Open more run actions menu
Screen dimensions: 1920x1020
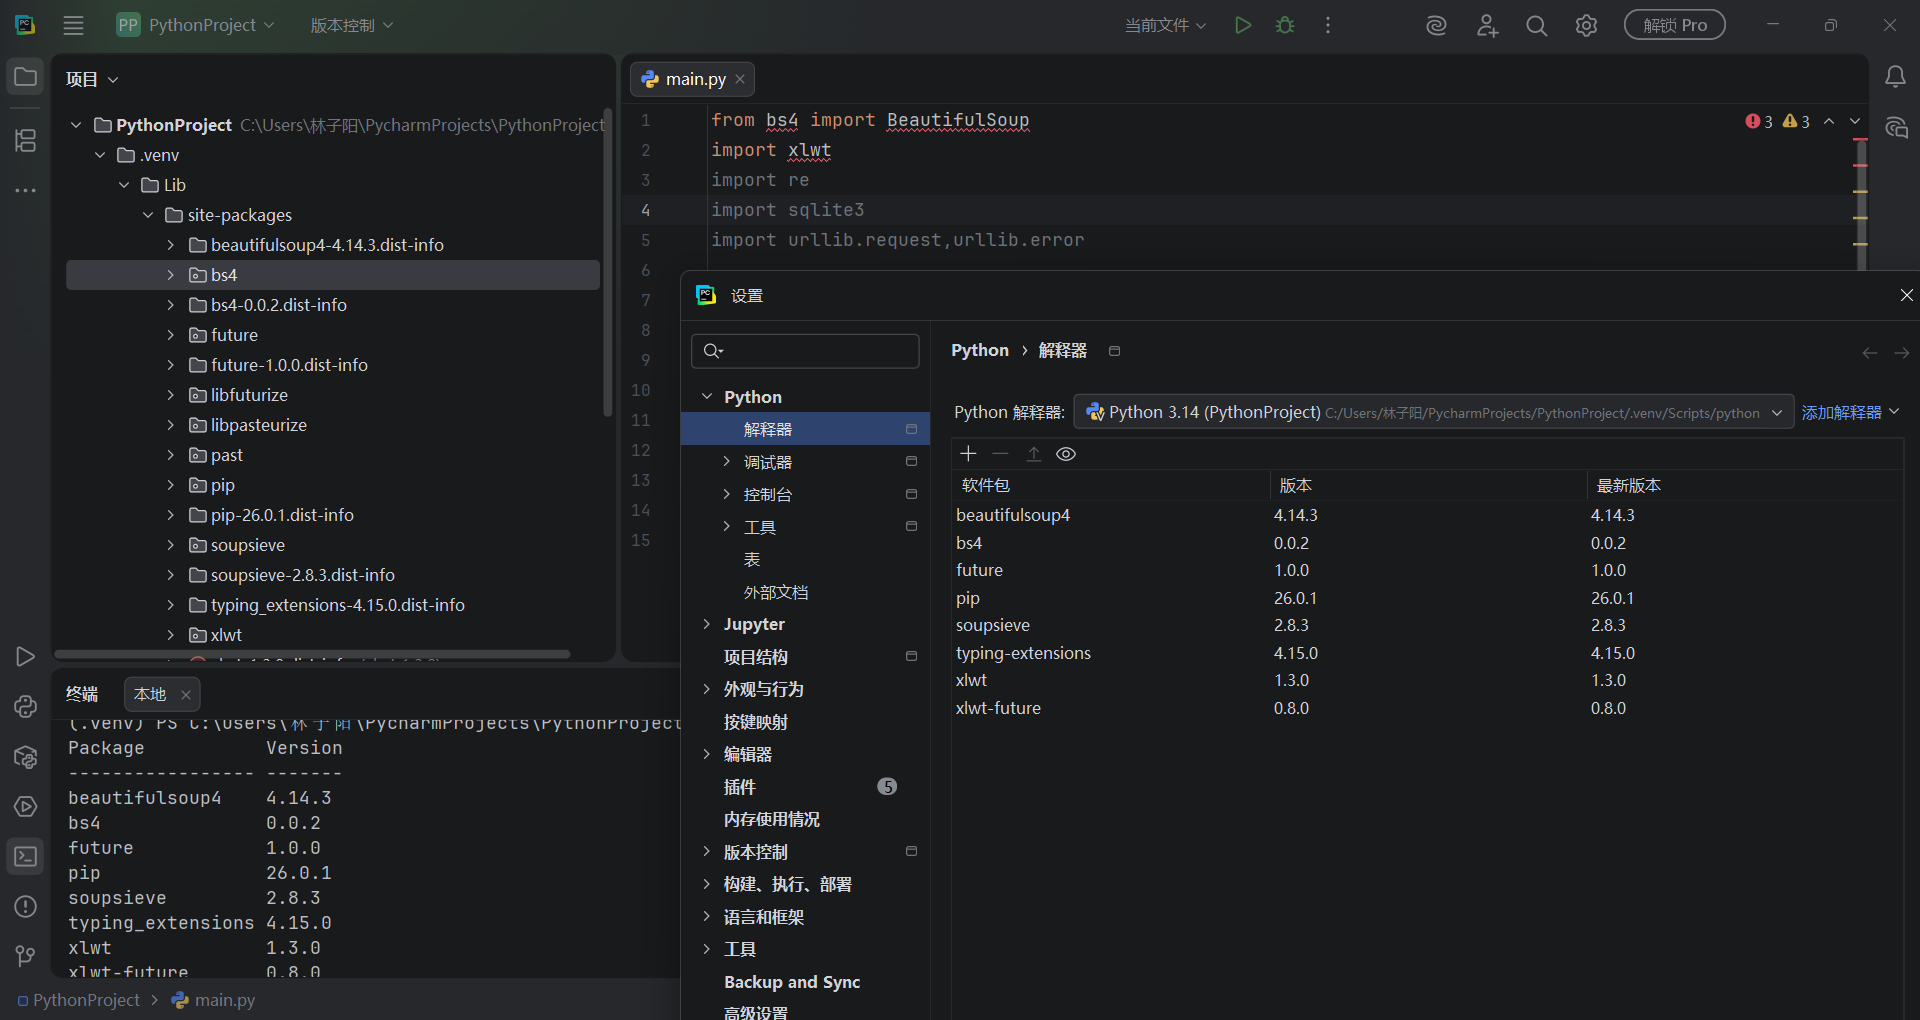[1328, 25]
